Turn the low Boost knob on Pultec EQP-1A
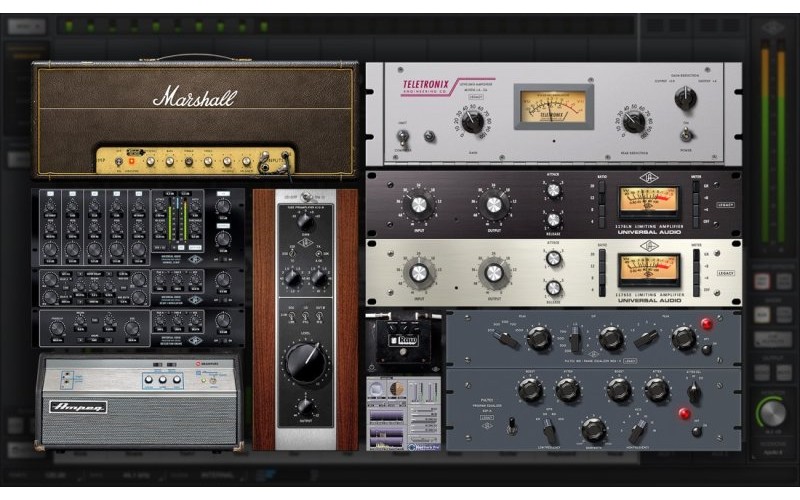 (x=530, y=390)
